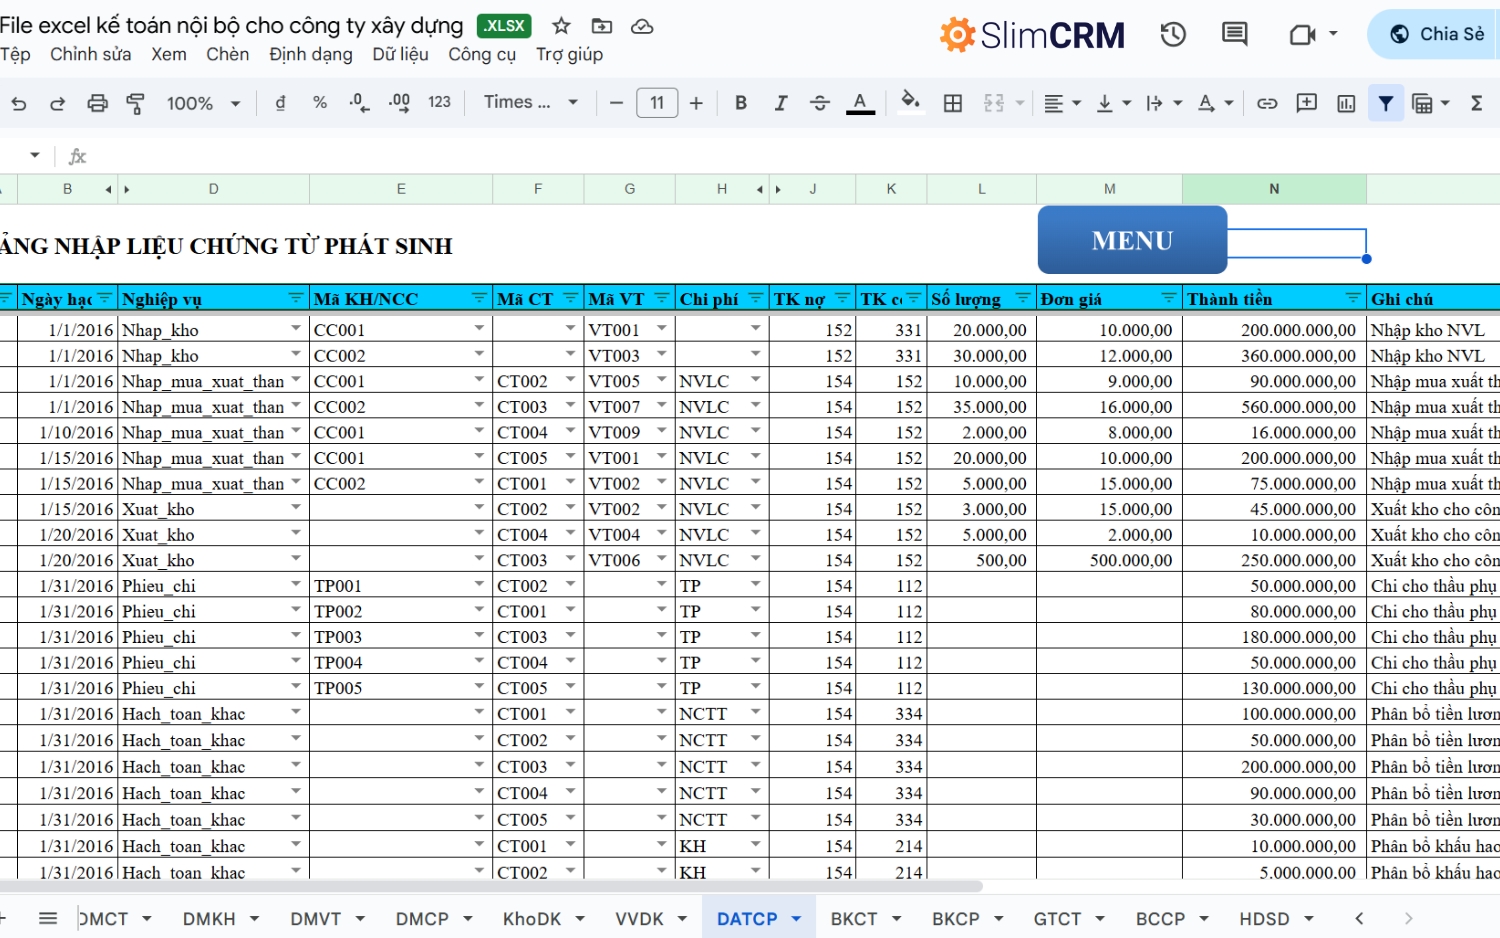The image size is (1500, 938).
Task: Insert link with chain icon
Action: coord(1267,103)
